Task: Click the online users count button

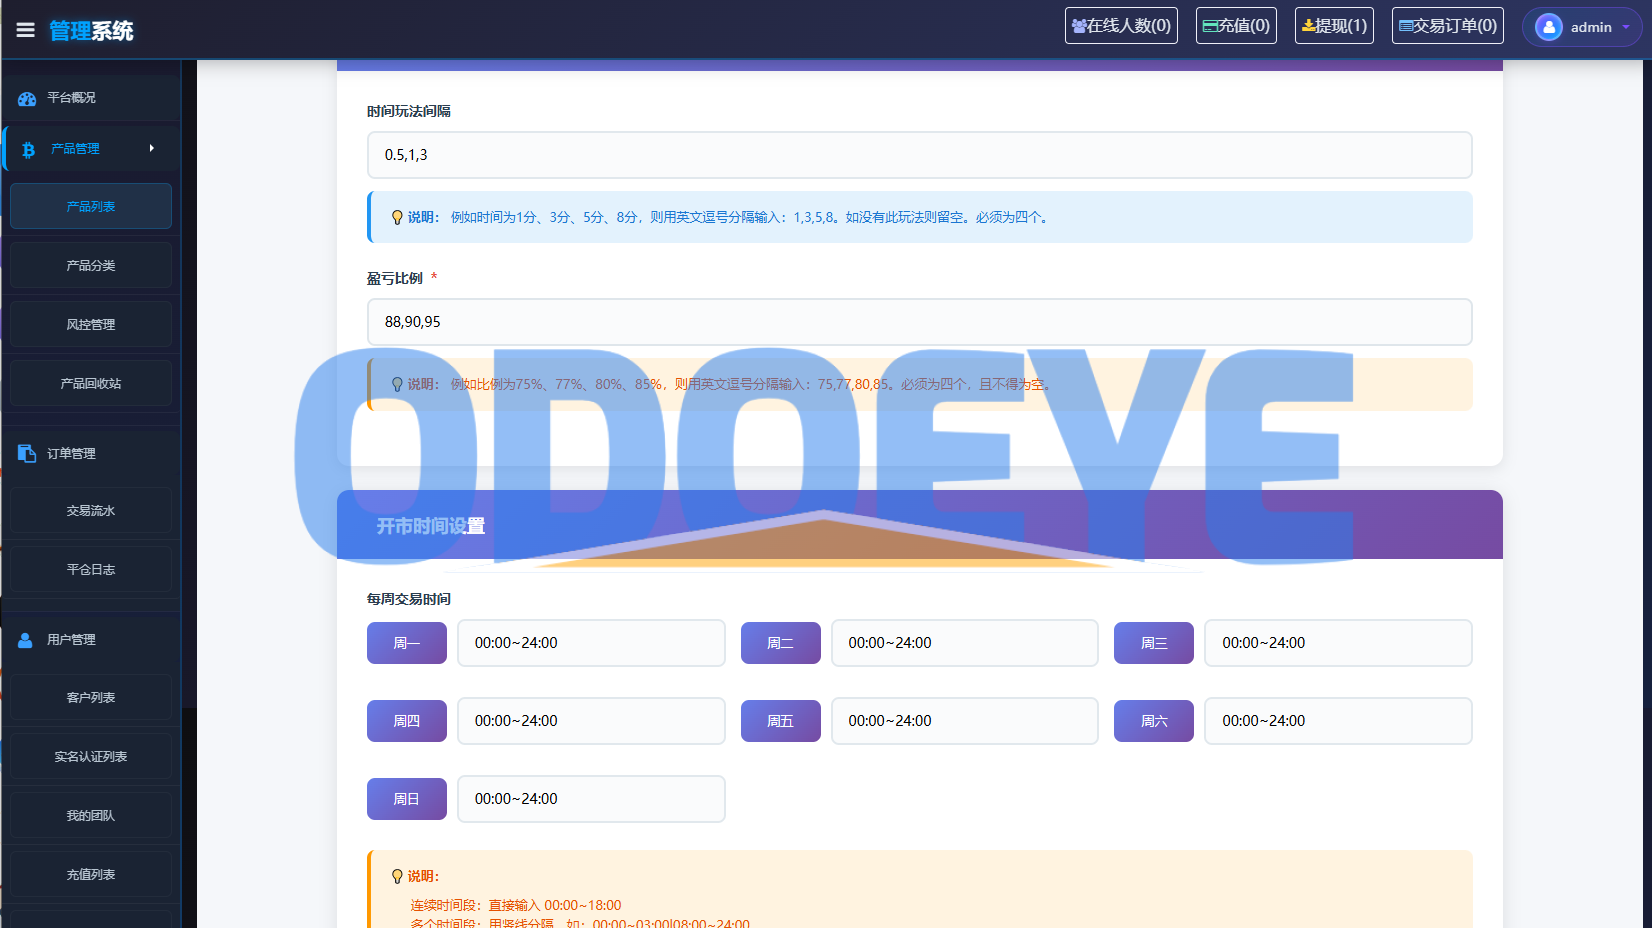Action: tap(1121, 26)
